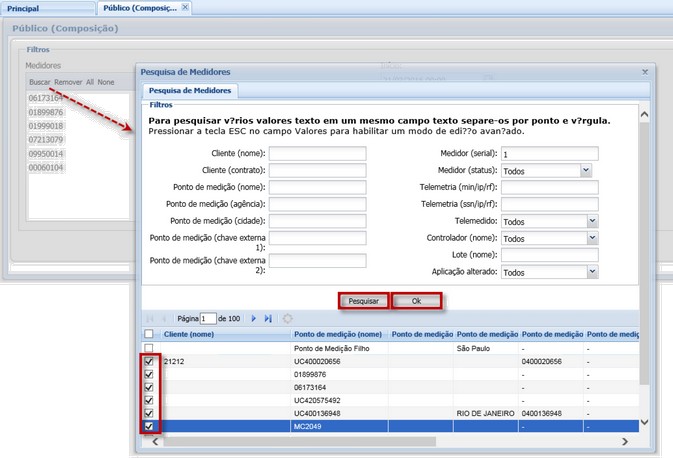The width and height of the screenshot is (673, 458).
Task: Click the Pesquisar button
Action: (x=363, y=301)
